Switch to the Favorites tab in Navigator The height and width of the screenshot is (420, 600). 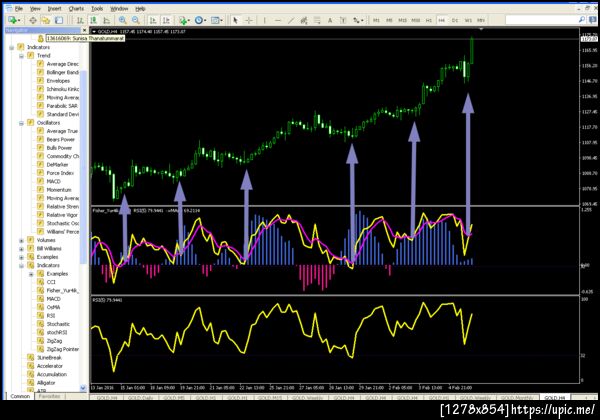(x=49, y=396)
